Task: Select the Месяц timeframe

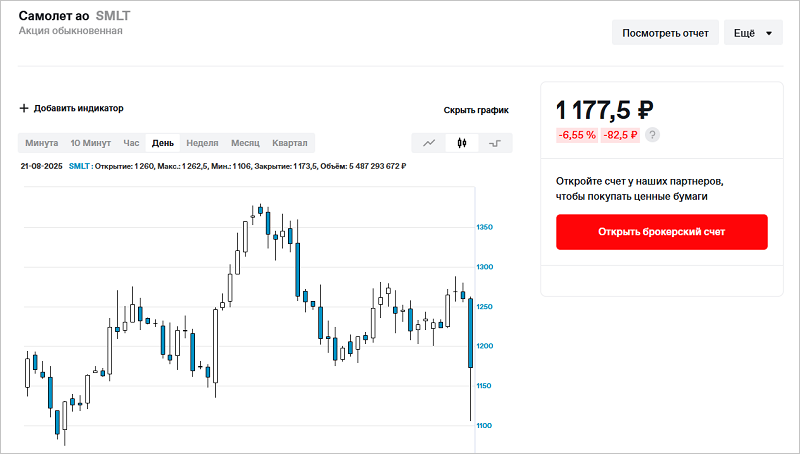Action: tap(245, 143)
